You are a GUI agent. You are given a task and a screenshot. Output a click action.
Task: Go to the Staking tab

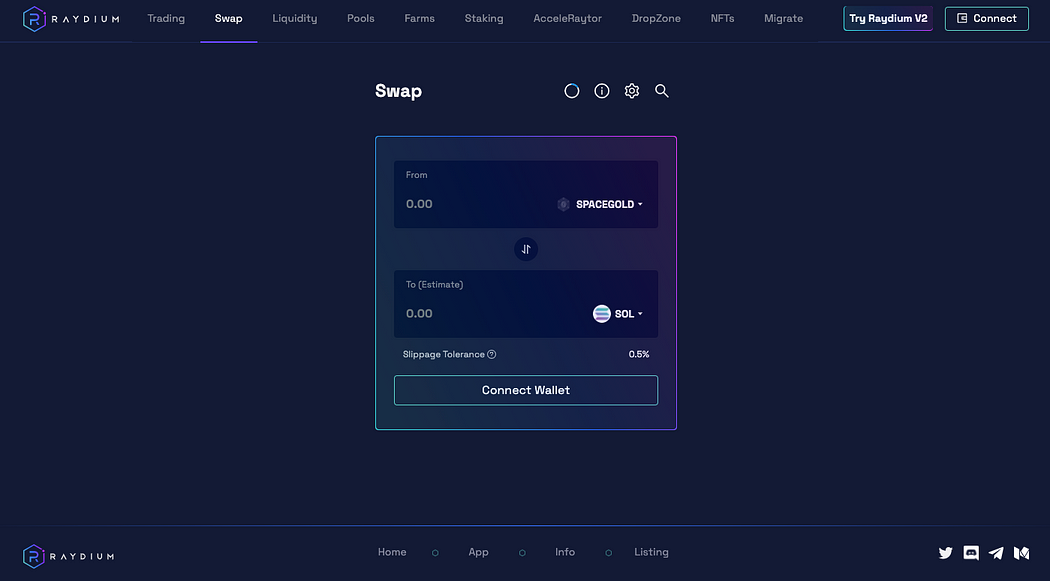pos(484,19)
